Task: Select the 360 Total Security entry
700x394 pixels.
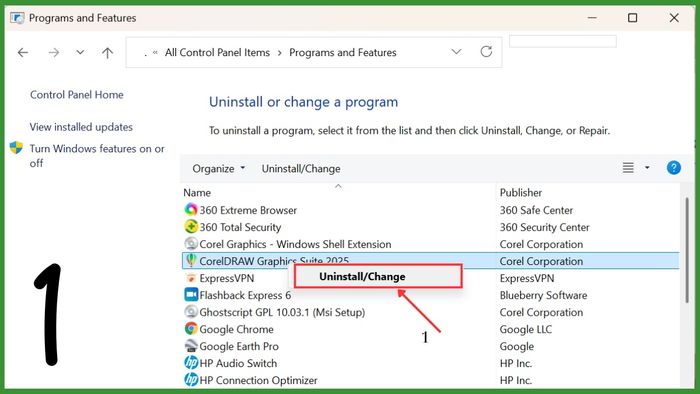Action: click(240, 227)
